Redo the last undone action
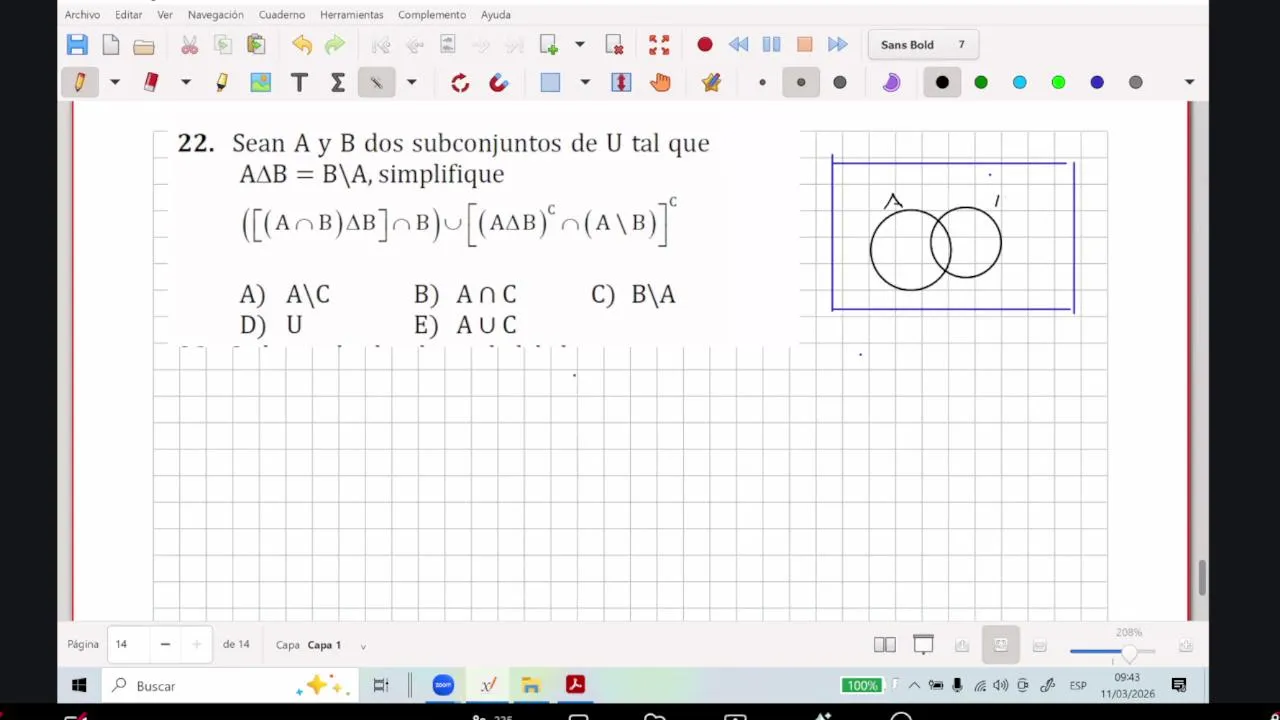 point(335,45)
